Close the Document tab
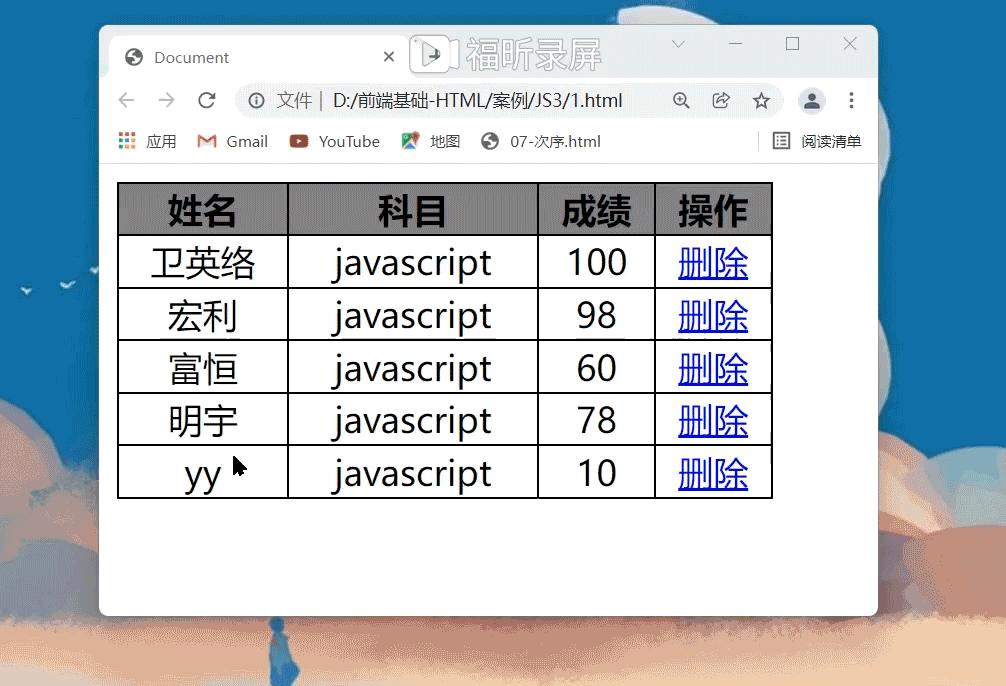Viewport: 1006px width, 686px height. (x=389, y=57)
